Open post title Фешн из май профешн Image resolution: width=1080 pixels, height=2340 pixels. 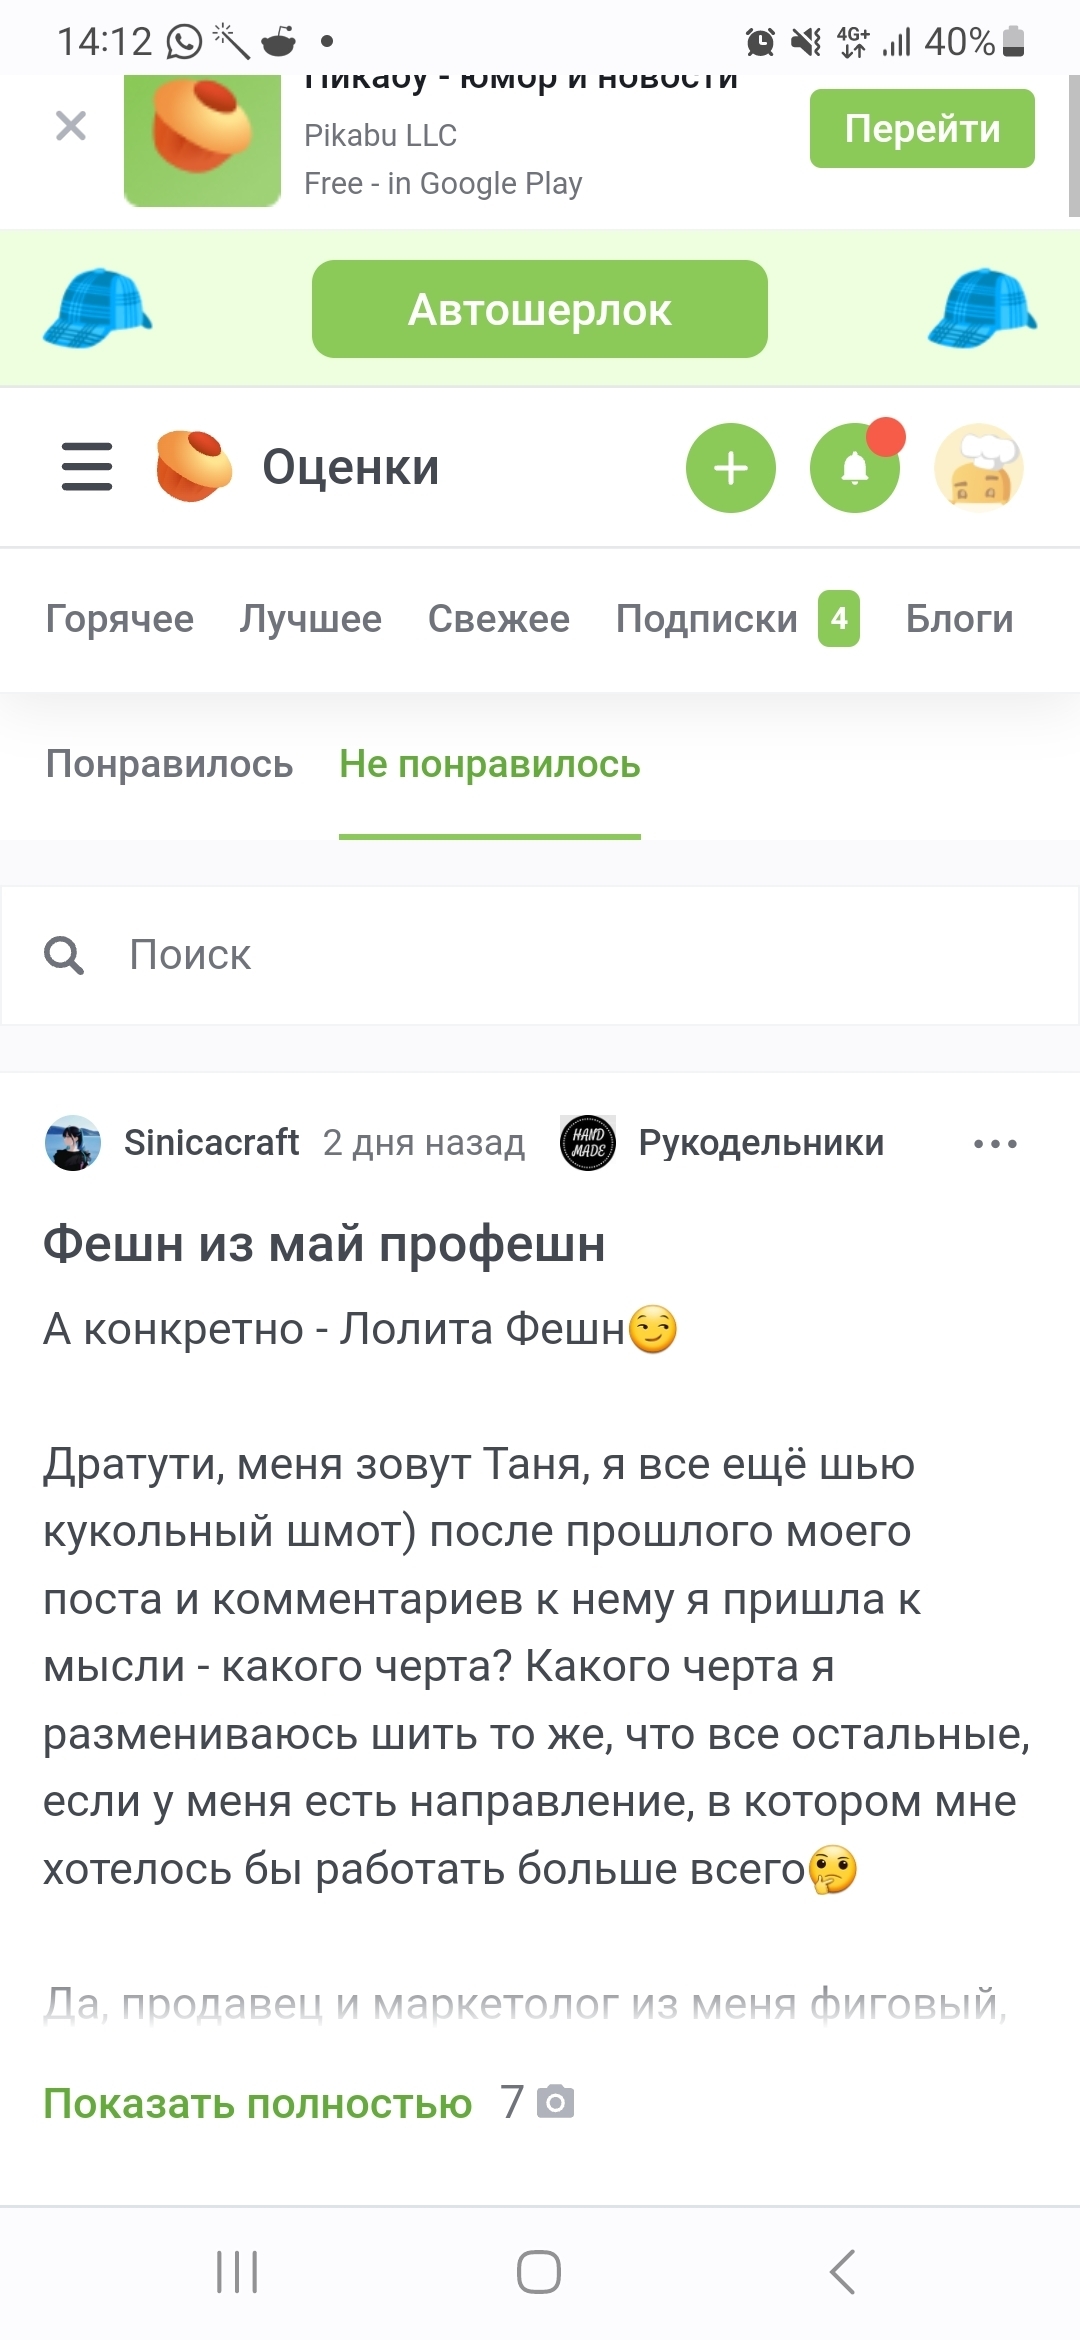click(x=324, y=1245)
